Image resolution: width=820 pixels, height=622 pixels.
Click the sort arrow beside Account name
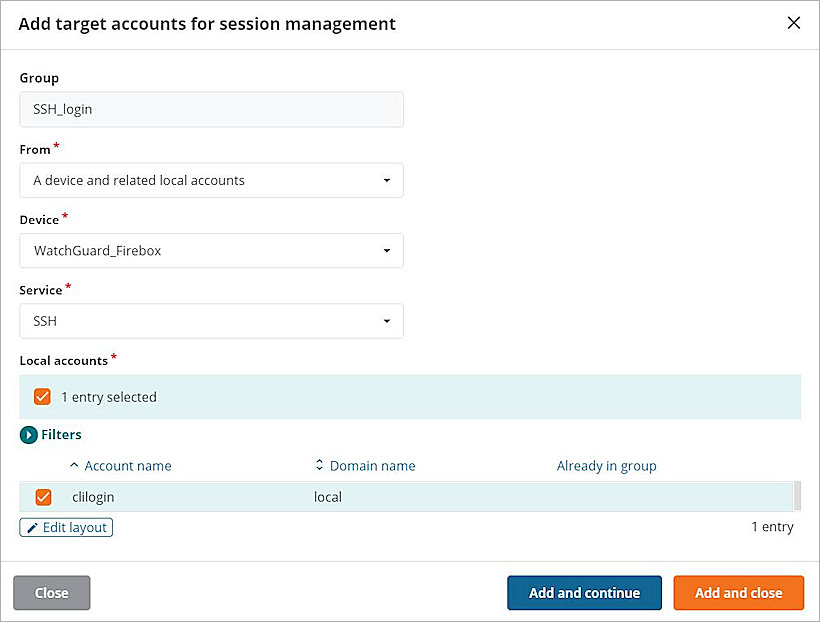[73, 465]
